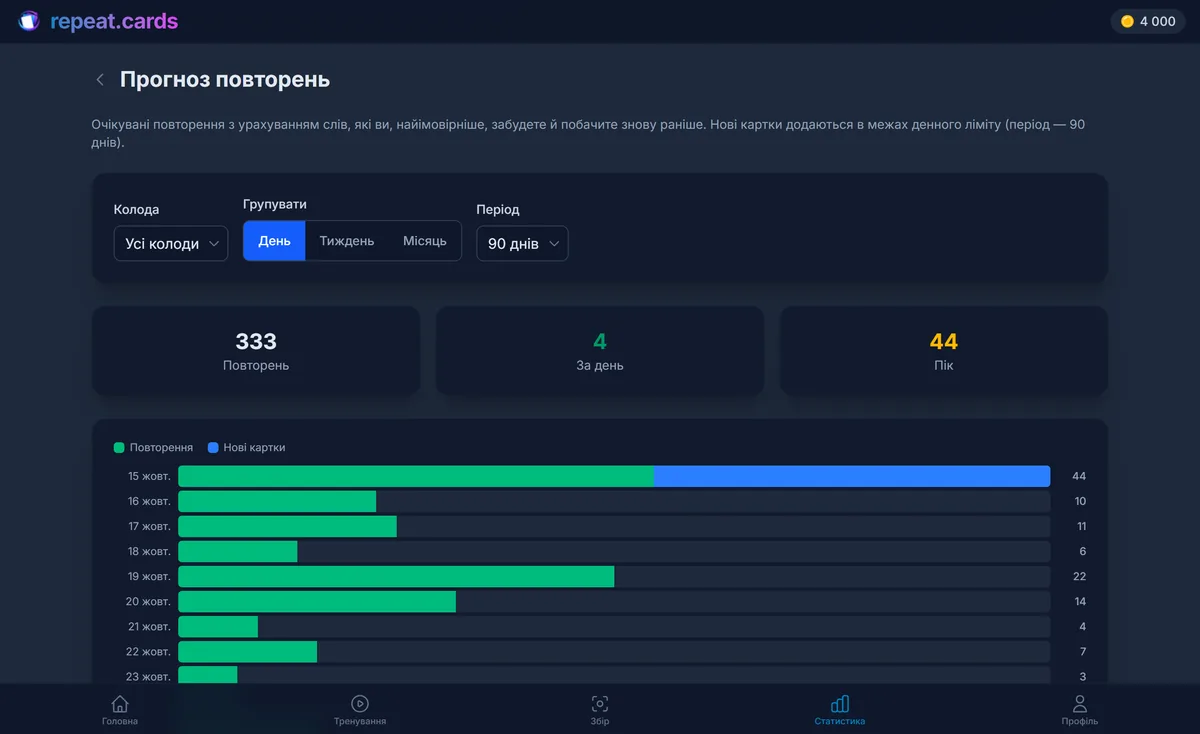The height and width of the screenshot is (734, 1200).
Task: Click the value 22 beside 19 жовт. bar
Action: tap(1079, 576)
